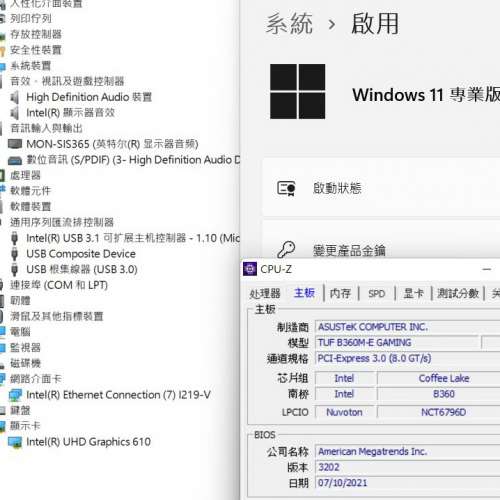Collapse the 顯示卡 category
The image size is (500, 500).
pos(25,426)
